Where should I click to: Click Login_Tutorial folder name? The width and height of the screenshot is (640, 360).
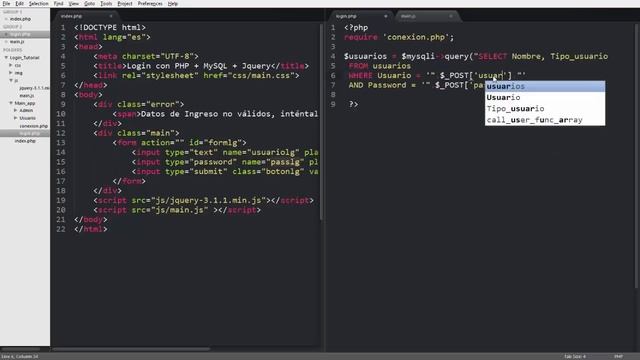tap(24, 58)
